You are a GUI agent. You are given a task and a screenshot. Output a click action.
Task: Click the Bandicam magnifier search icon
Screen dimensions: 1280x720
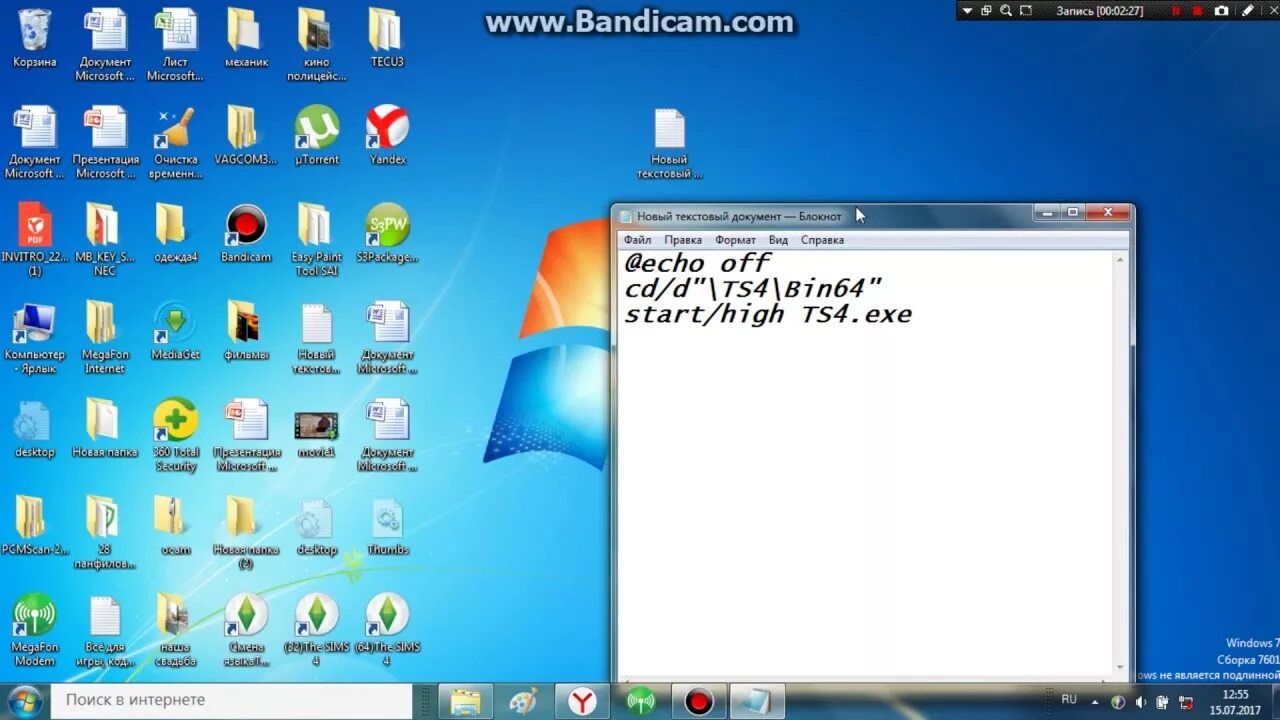[x=1006, y=11]
